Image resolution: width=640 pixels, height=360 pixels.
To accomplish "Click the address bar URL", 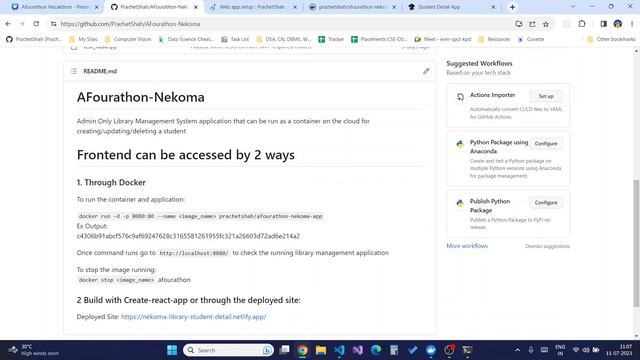I will pos(130,24).
